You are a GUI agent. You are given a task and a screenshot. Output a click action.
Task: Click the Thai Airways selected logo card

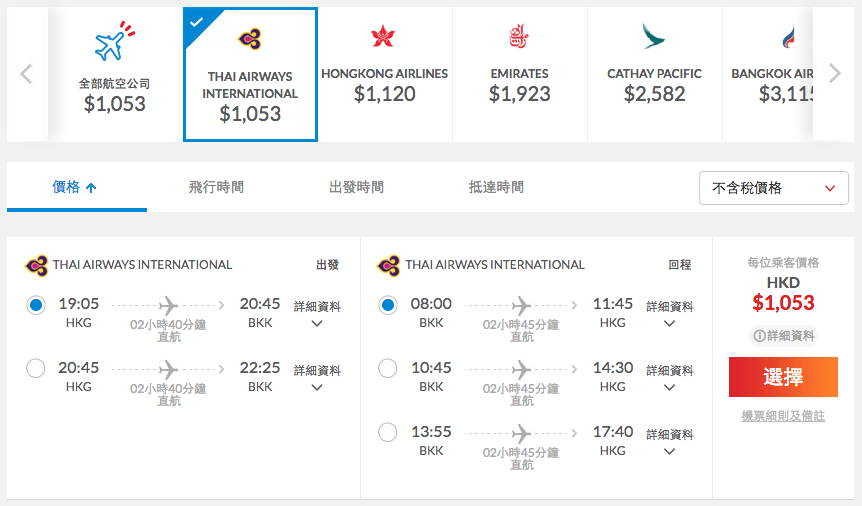[x=250, y=75]
